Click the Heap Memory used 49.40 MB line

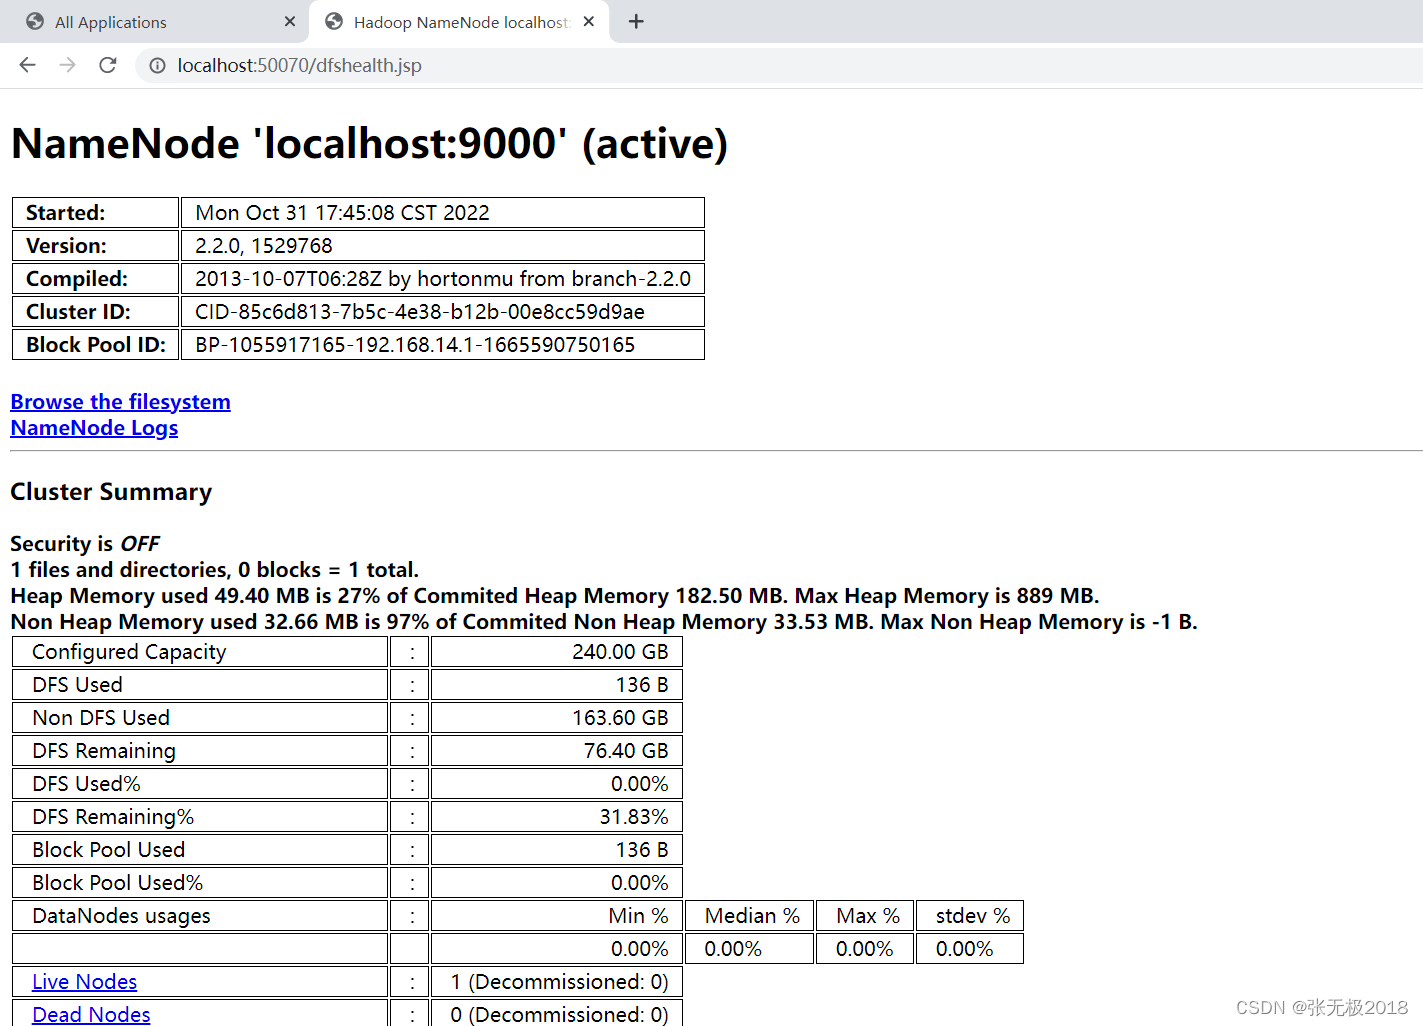coord(555,596)
